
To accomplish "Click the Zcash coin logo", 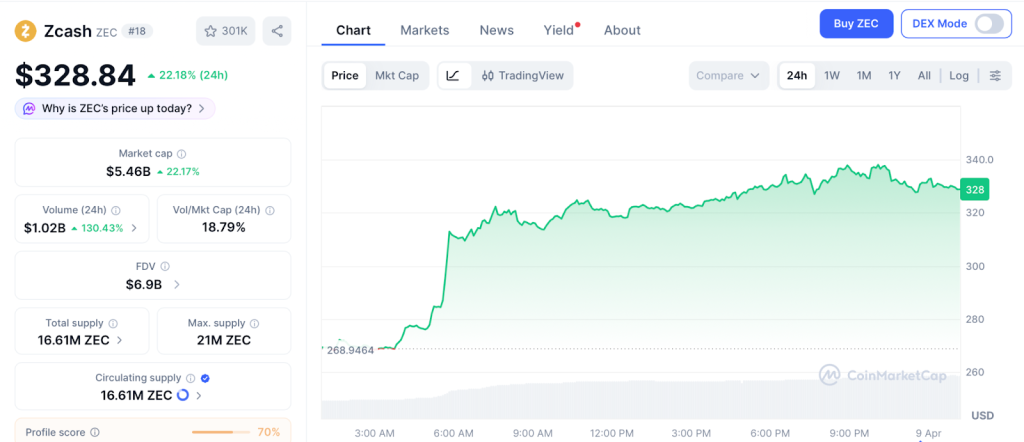I will coord(25,31).
